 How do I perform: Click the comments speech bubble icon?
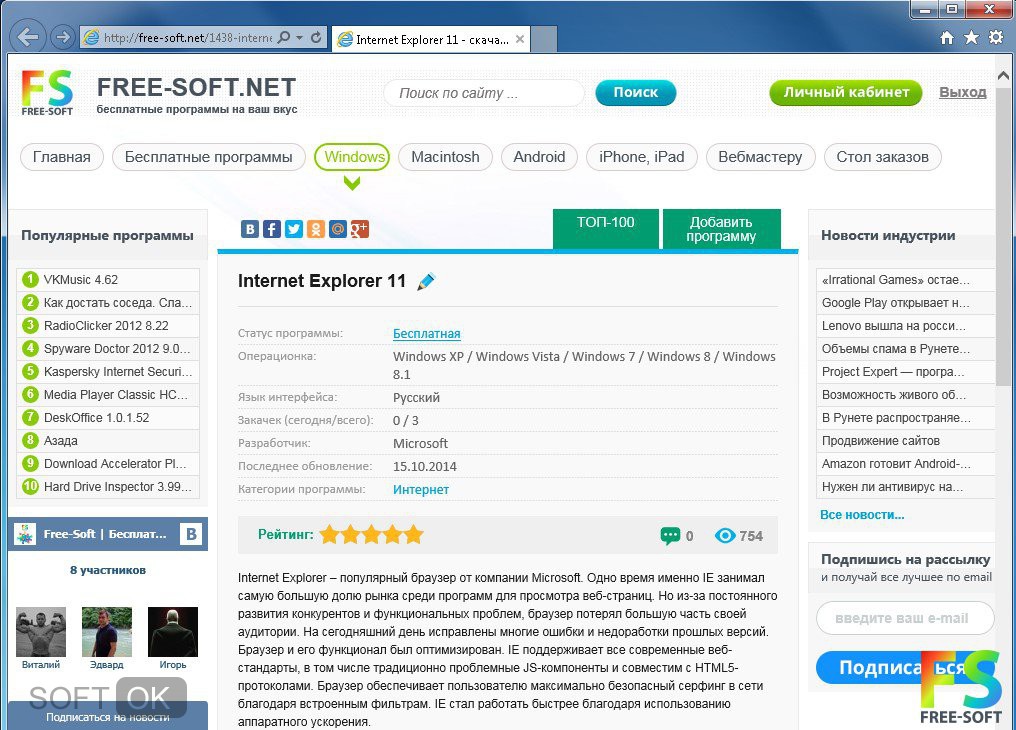coord(670,536)
